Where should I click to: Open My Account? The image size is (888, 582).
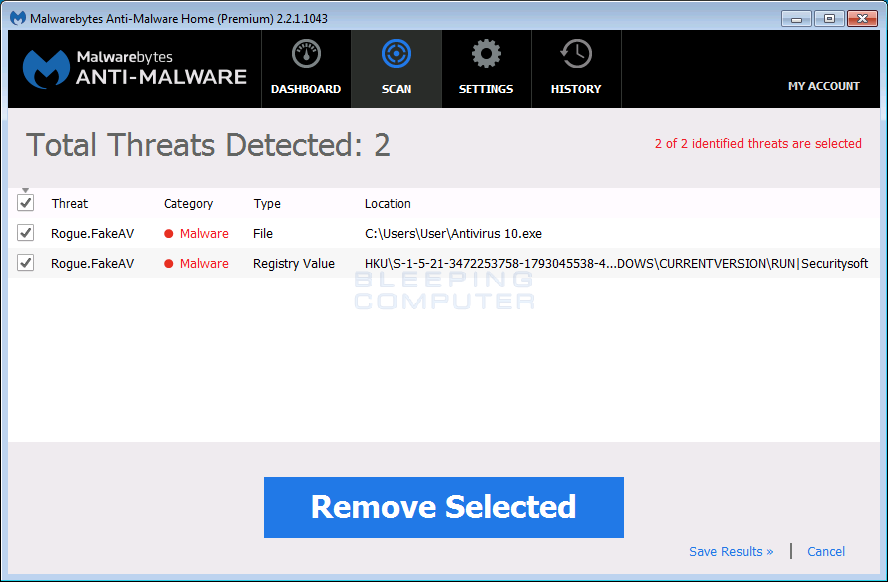823,86
